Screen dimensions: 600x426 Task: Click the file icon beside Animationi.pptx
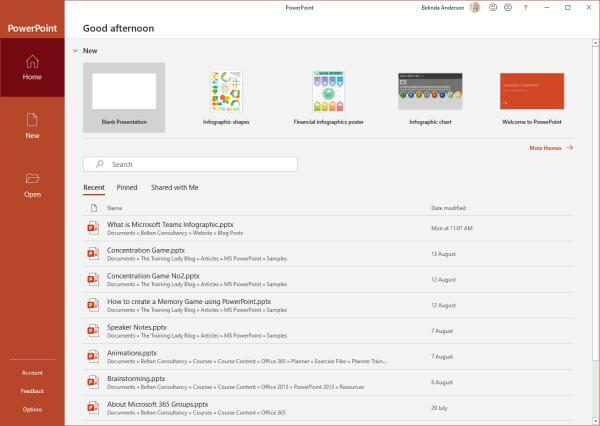coord(93,356)
